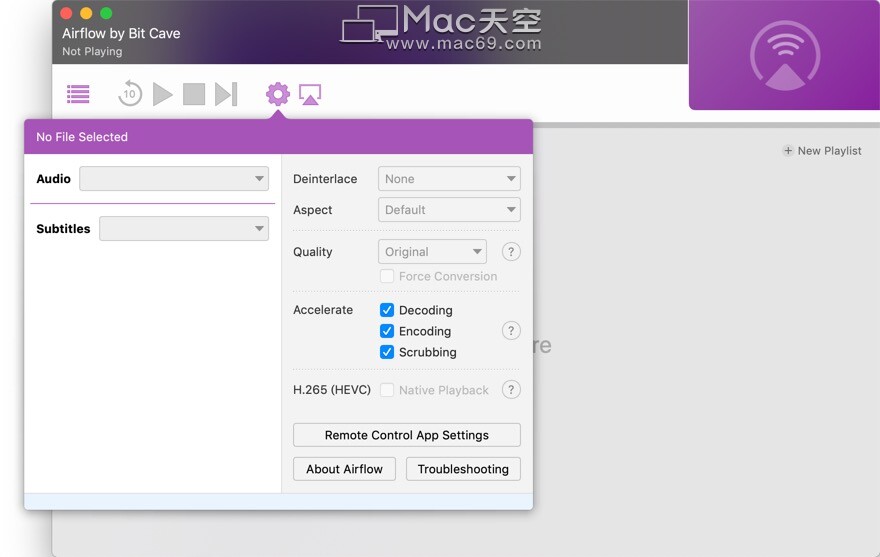Open the AirPlay device icon
The width and height of the screenshot is (880, 557).
[x=310, y=94]
